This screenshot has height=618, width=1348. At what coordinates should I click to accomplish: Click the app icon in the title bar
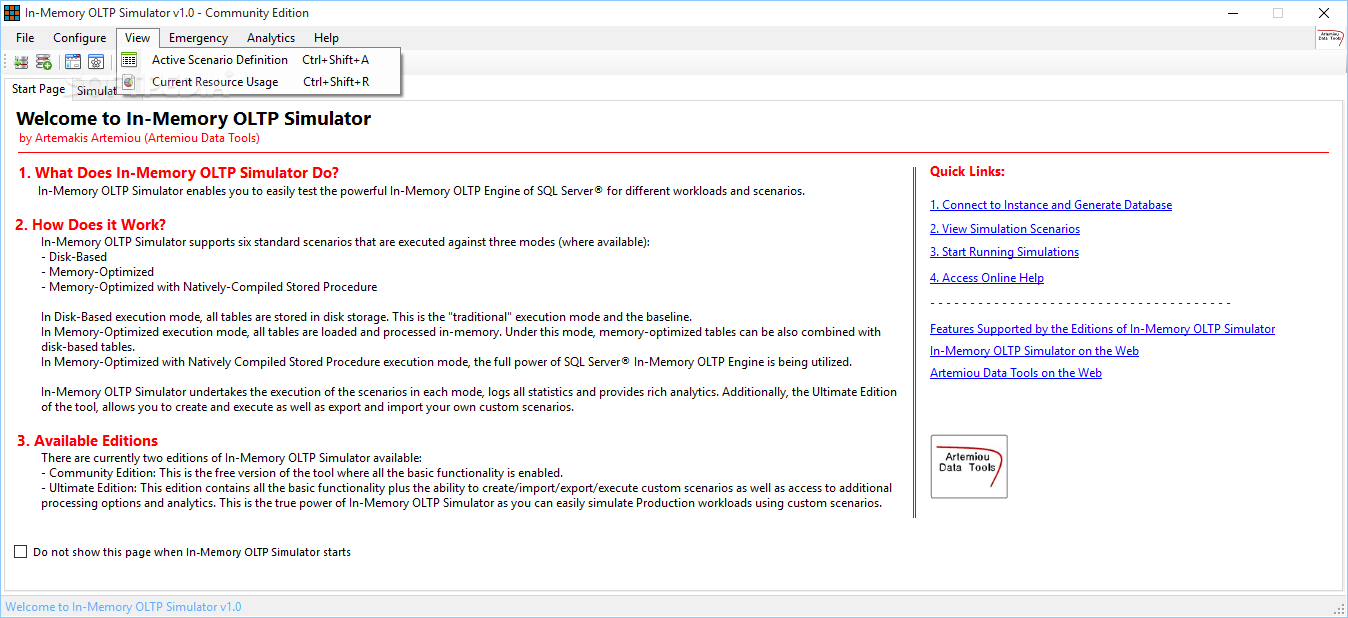click(x=12, y=13)
